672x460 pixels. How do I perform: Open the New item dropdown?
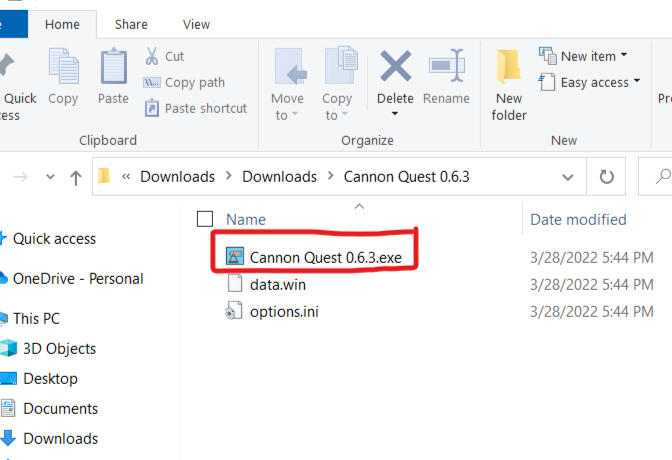(584, 56)
